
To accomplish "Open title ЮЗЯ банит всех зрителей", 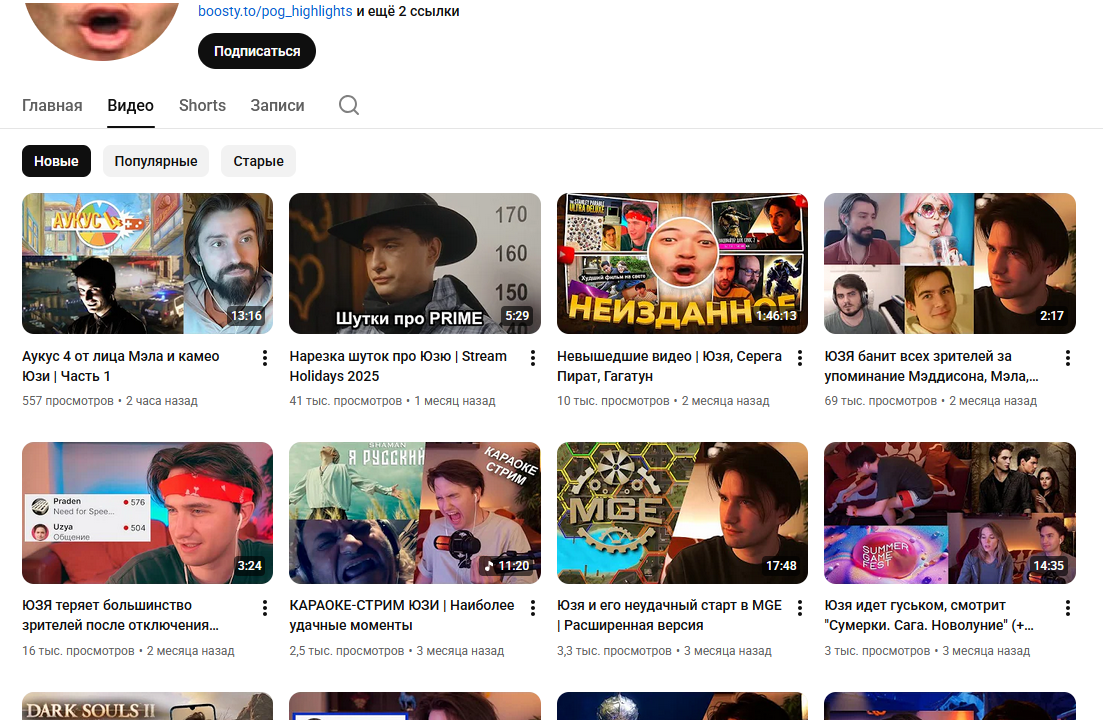I will pos(931,366).
